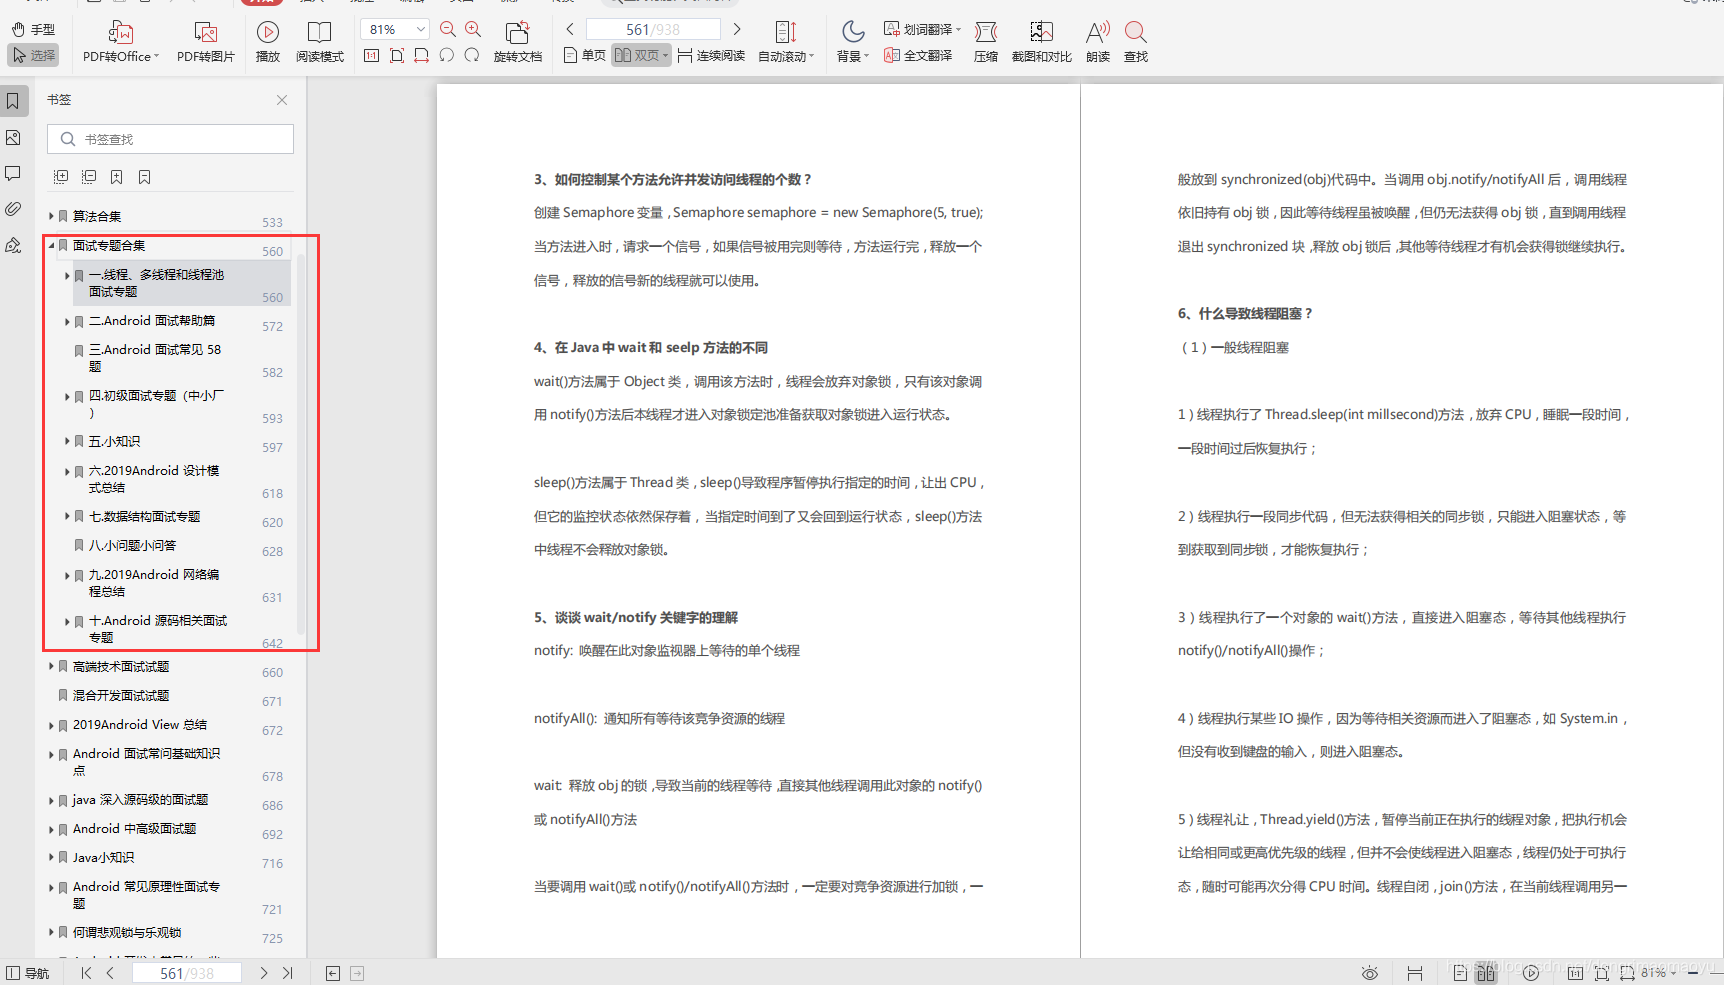Image resolution: width=1724 pixels, height=985 pixels.
Task: Toggle eye protection mode in status bar
Action: click(x=1370, y=973)
